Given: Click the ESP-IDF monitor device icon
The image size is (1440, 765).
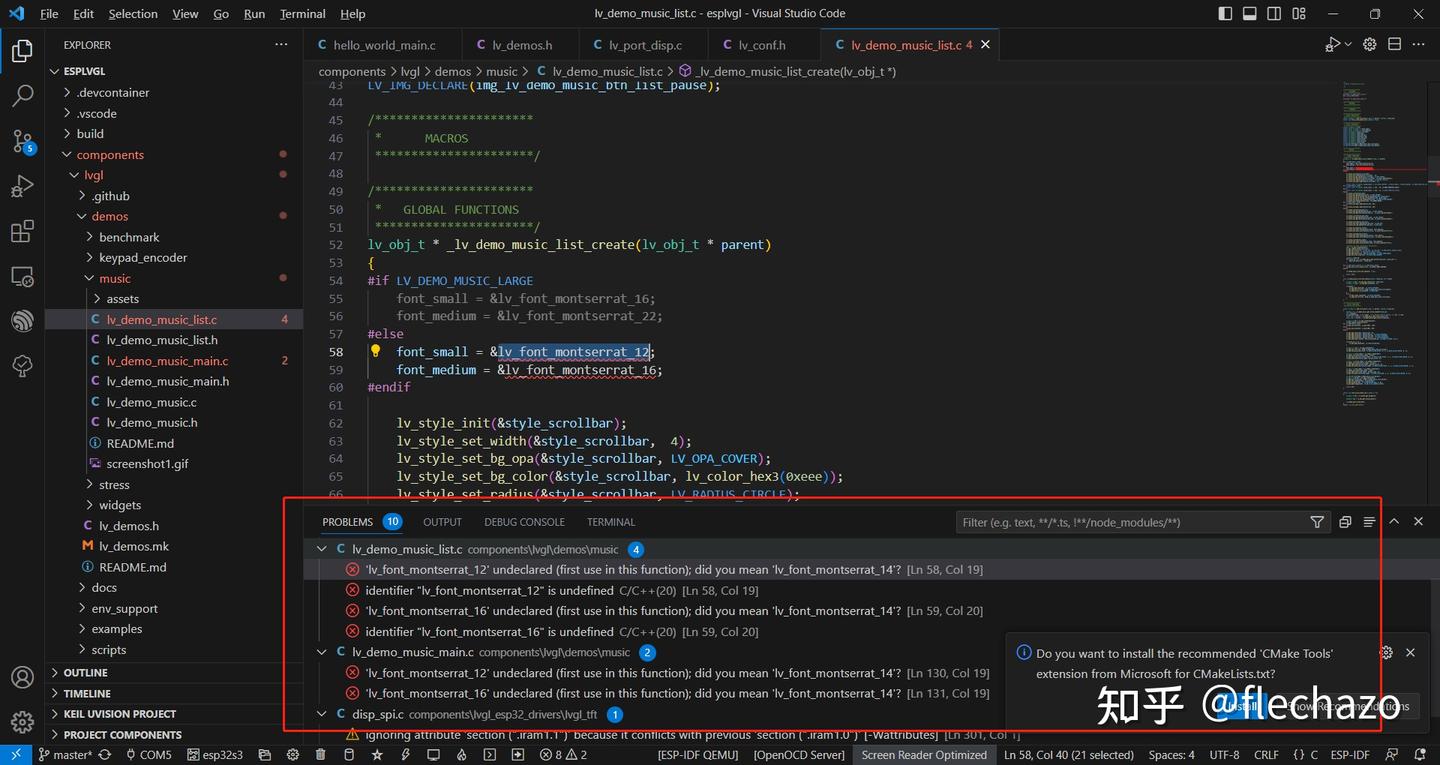Looking at the screenshot, I should pyautogui.click(x=433, y=755).
